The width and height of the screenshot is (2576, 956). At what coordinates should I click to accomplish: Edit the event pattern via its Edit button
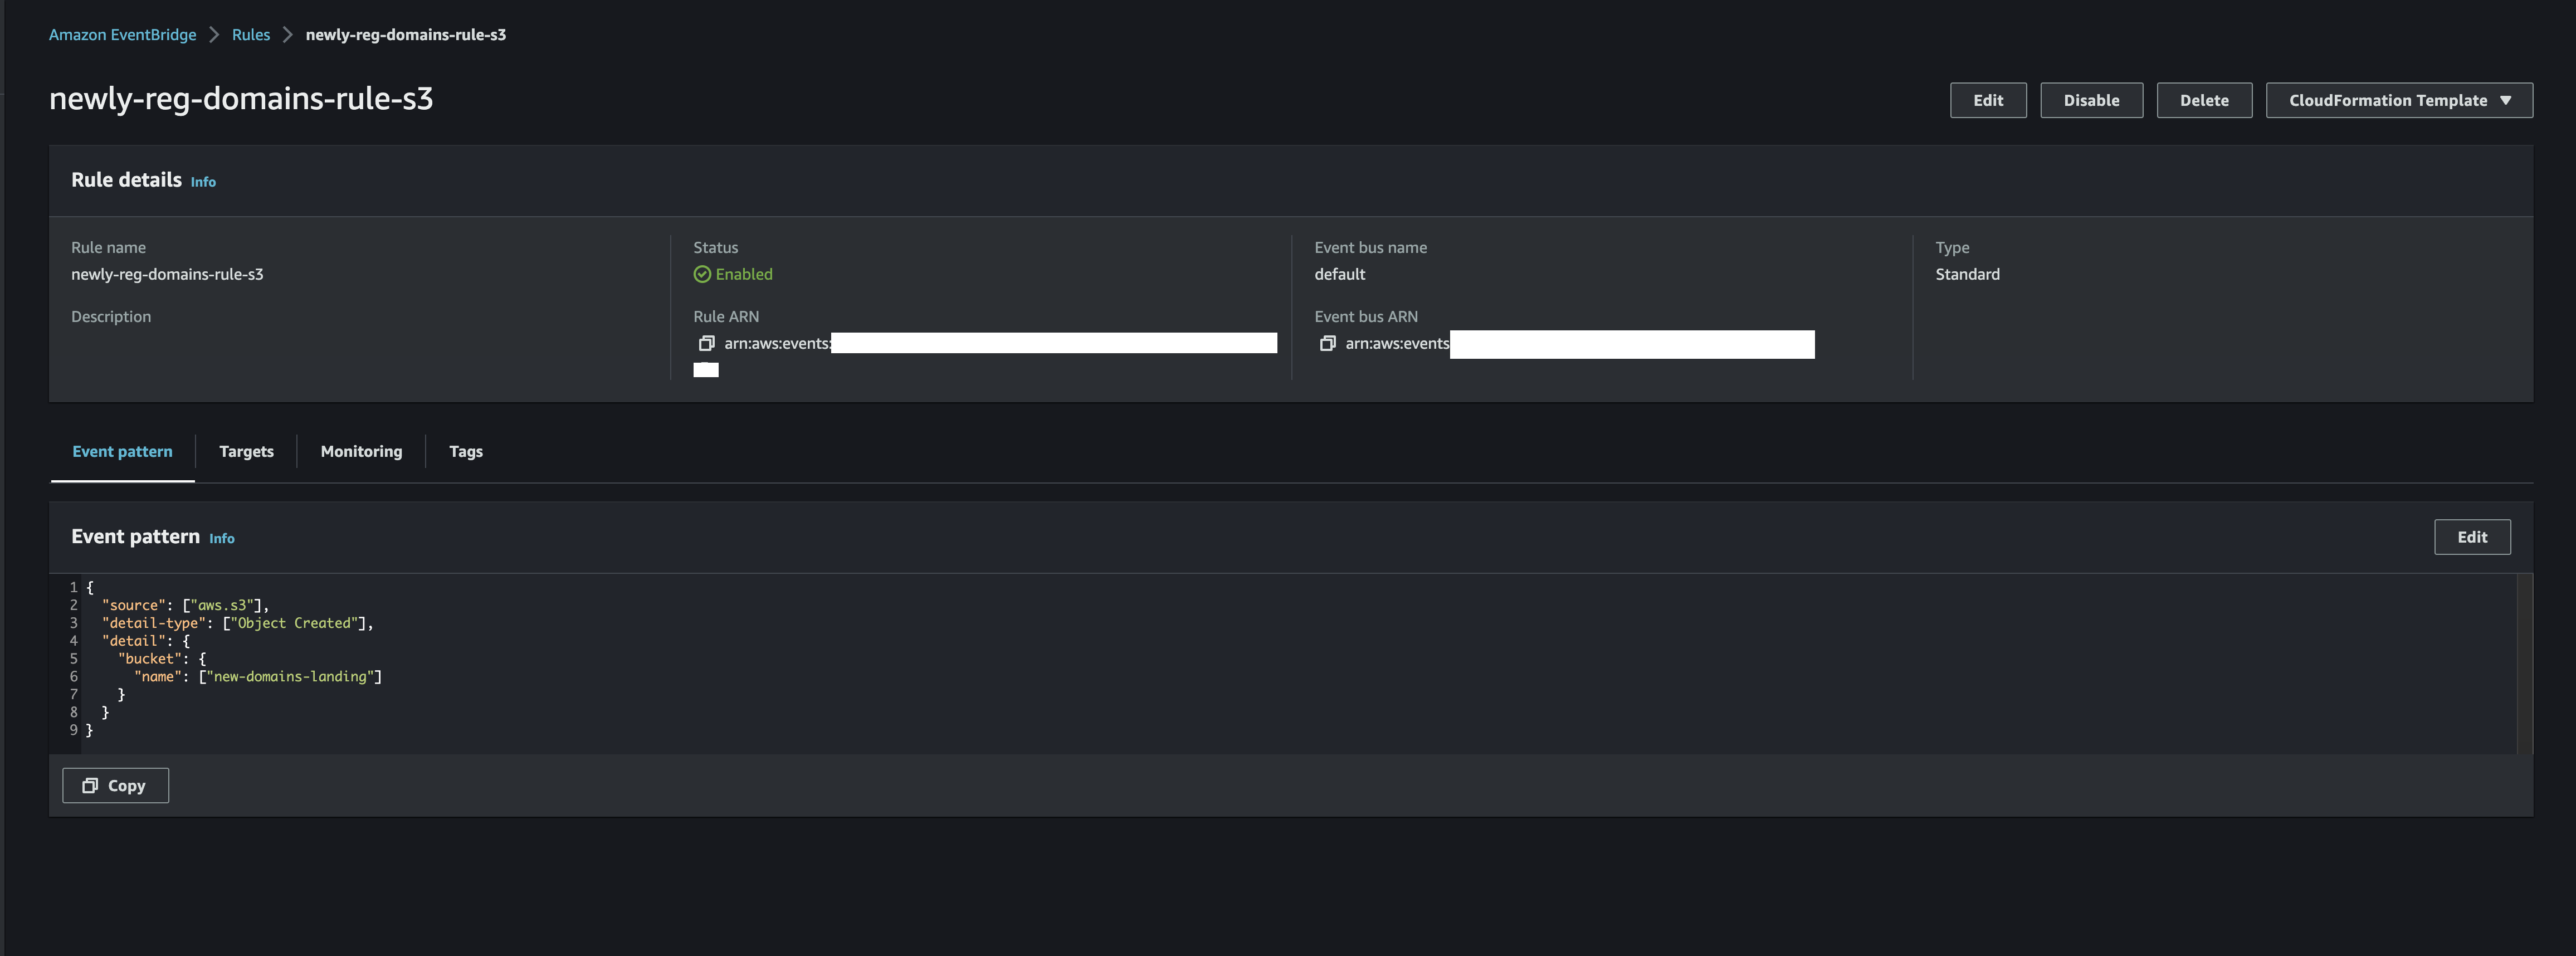2471,537
